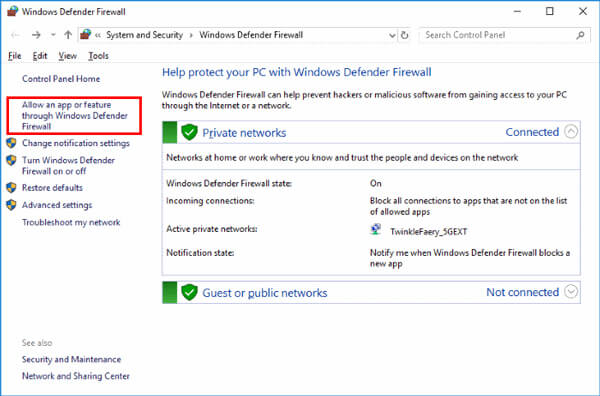Open the View menu

(x=67, y=56)
